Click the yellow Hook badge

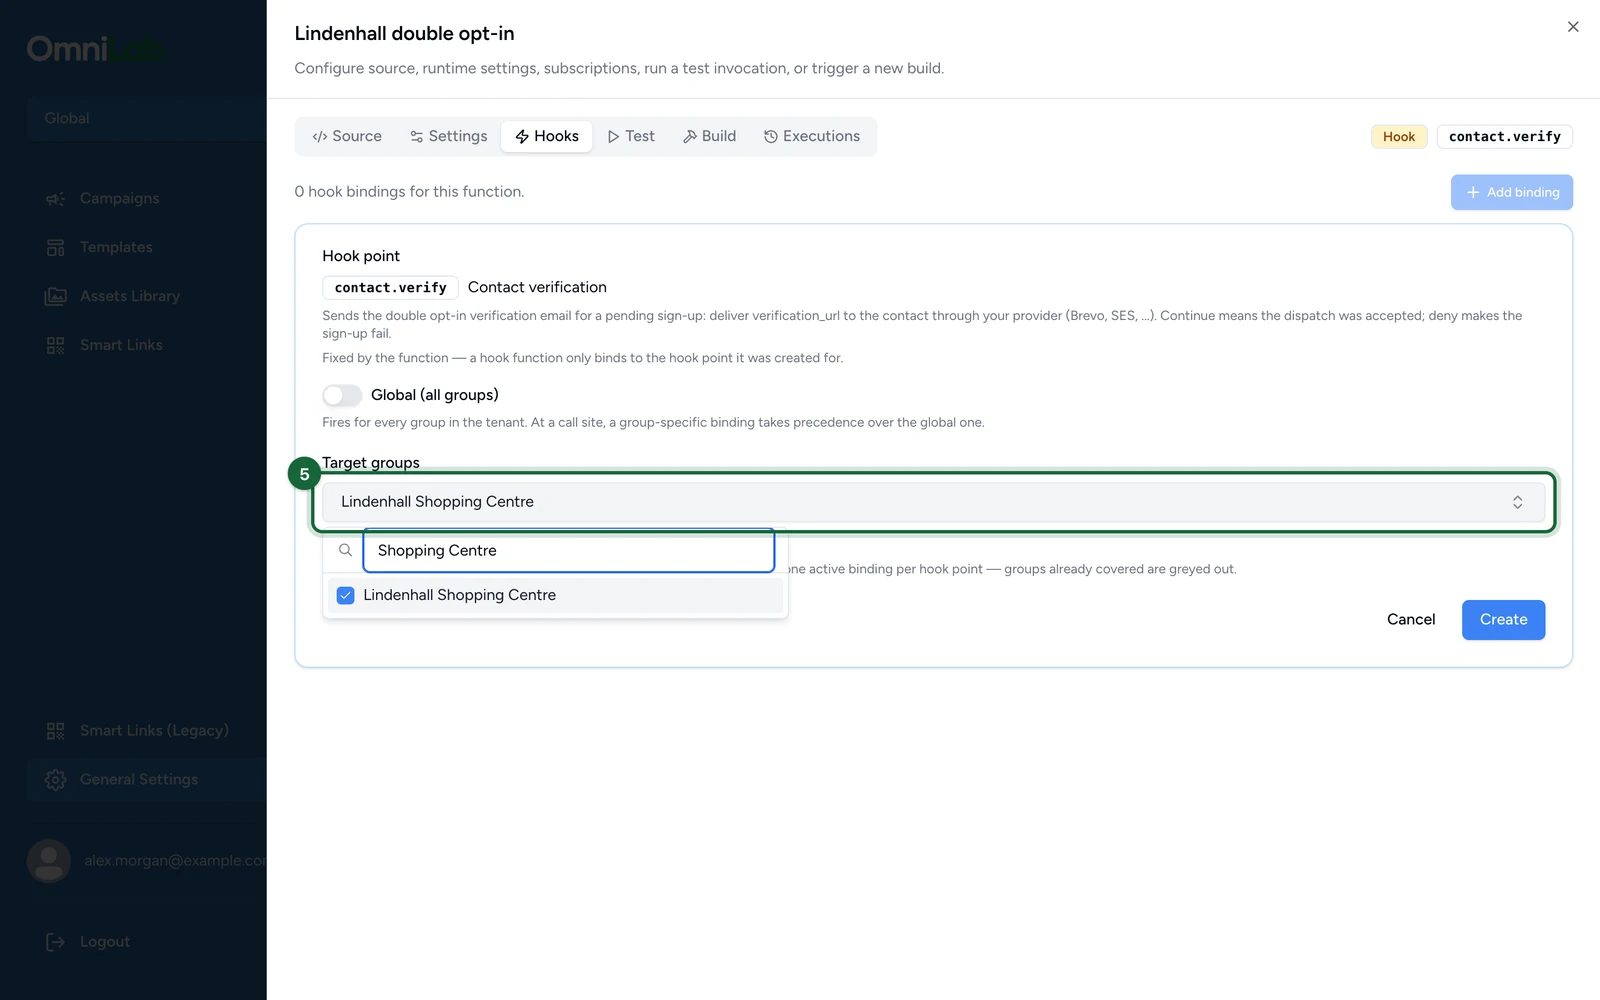pos(1399,137)
